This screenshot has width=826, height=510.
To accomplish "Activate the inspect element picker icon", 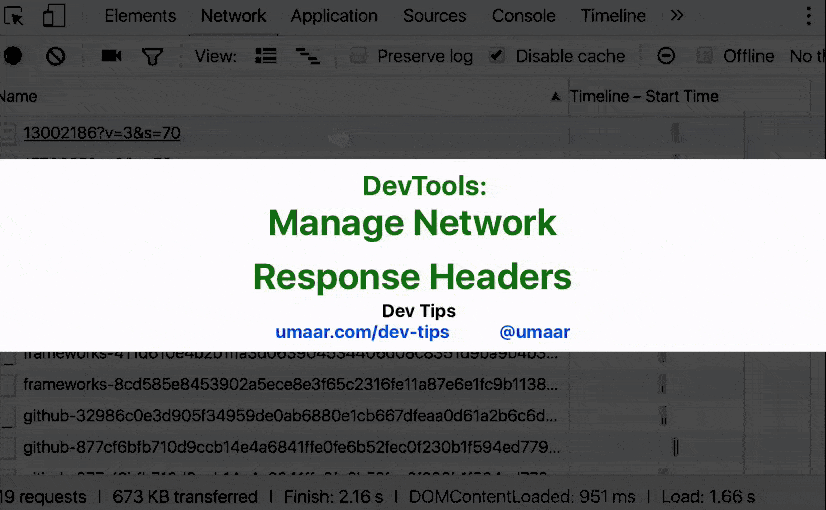I will point(14,16).
